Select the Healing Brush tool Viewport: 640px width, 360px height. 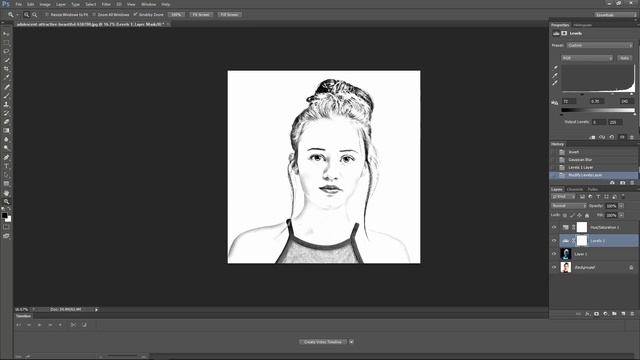[x=6, y=87]
